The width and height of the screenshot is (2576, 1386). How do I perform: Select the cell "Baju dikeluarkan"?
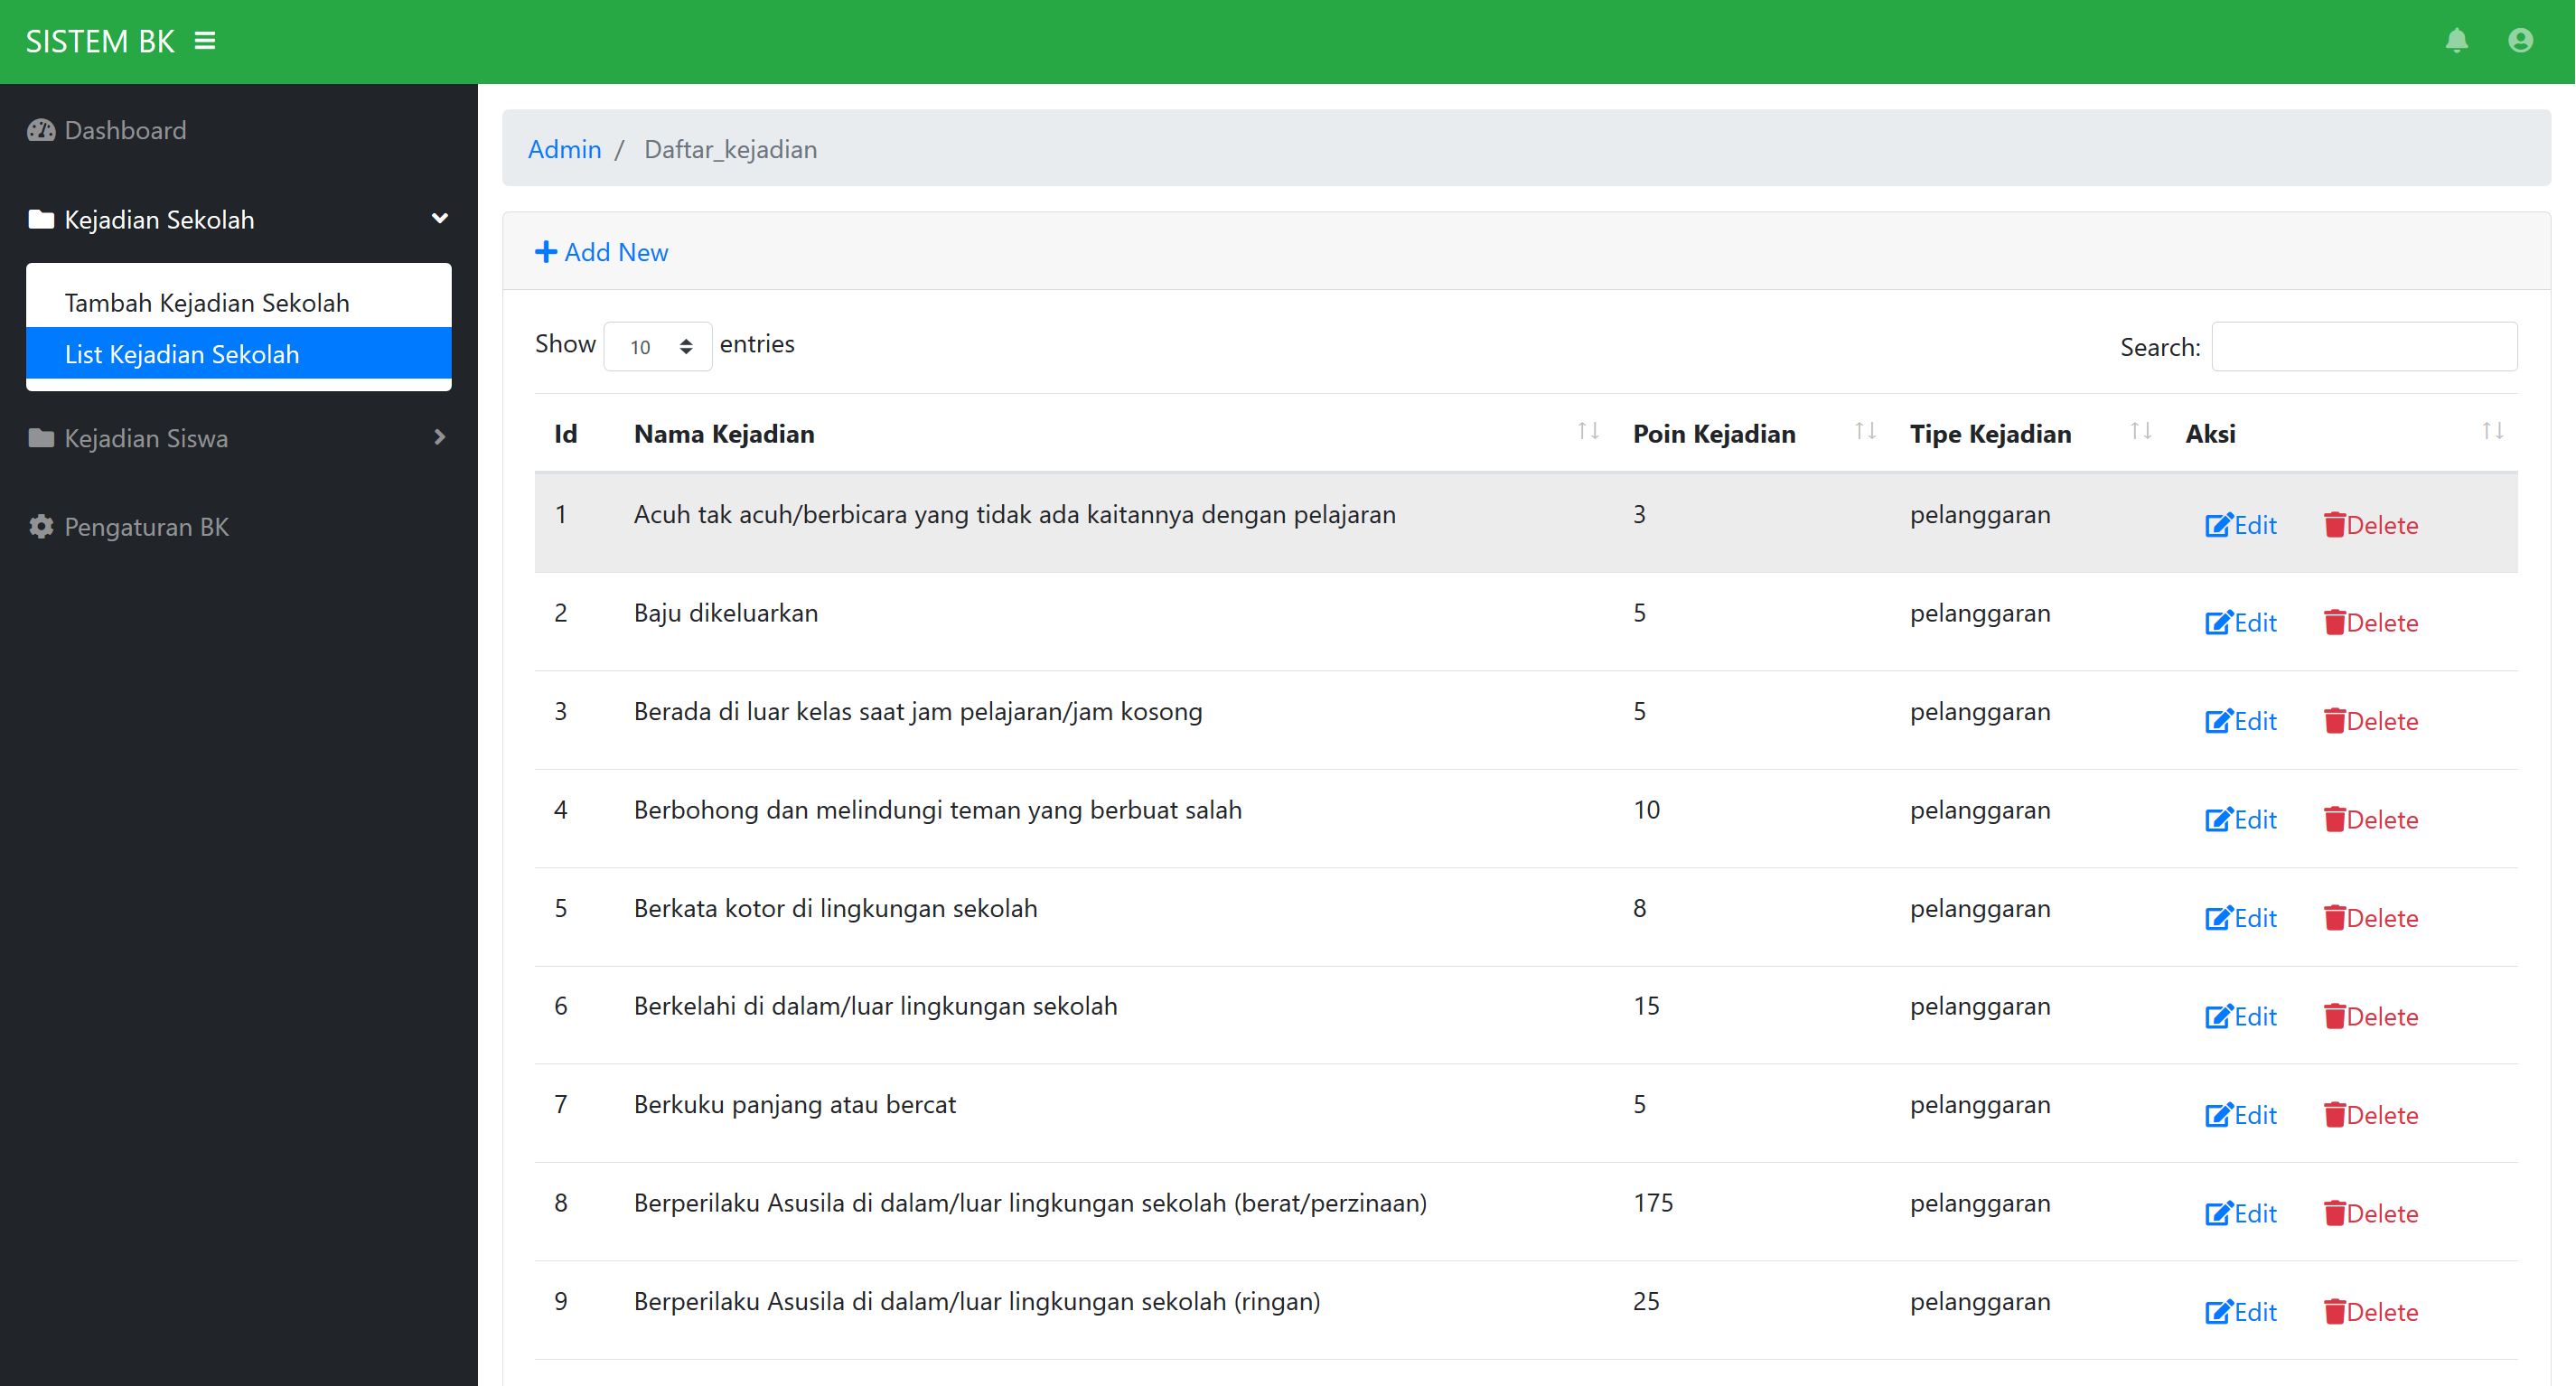pyautogui.click(x=726, y=613)
